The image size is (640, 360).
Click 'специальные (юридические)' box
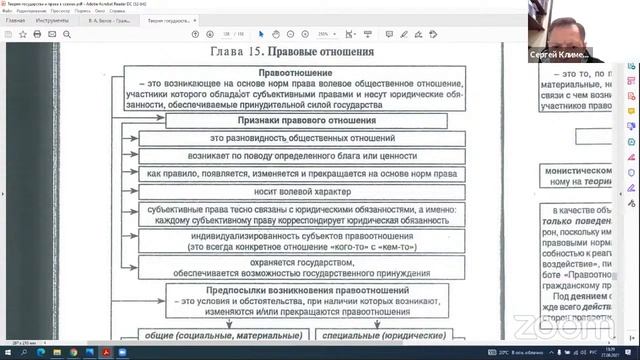click(384, 335)
